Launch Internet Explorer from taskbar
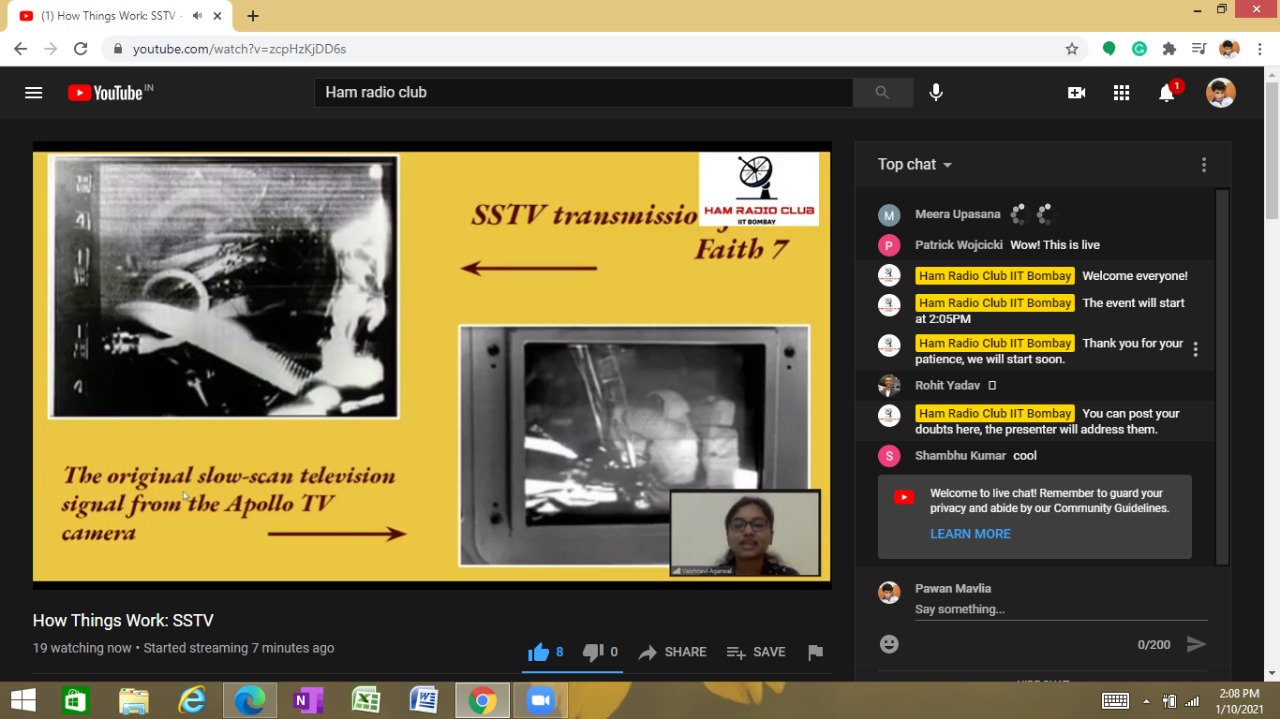The height and width of the screenshot is (719, 1280). [192, 700]
